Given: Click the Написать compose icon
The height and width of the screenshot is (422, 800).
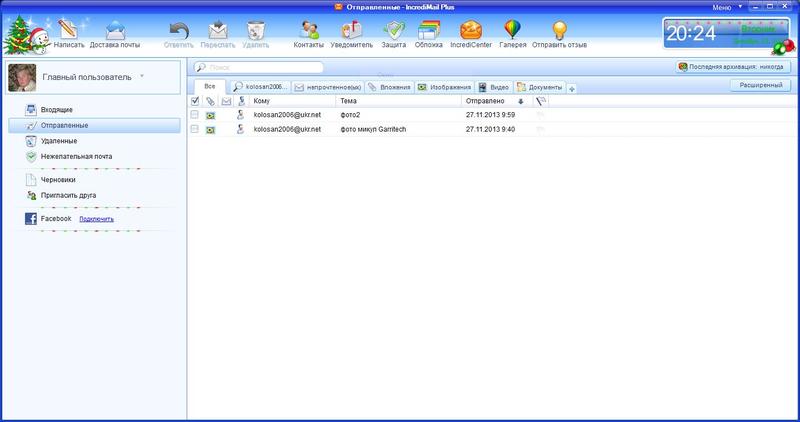Looking at the screenshot, I should pos(69,30).
